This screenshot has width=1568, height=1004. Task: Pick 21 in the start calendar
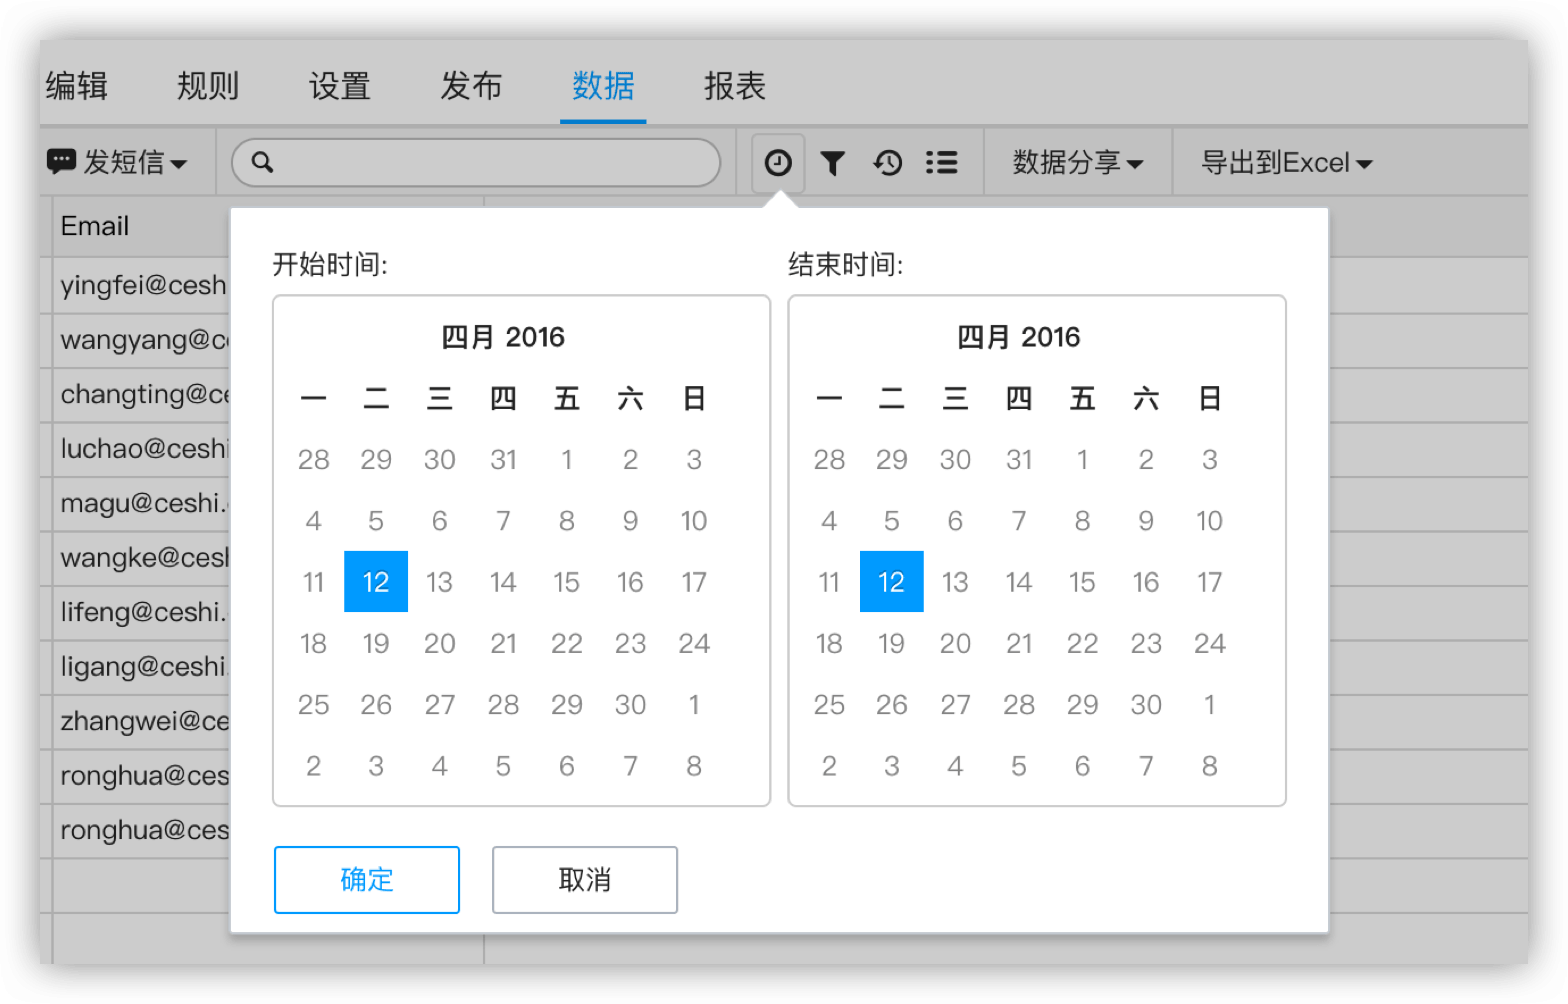coord(503,643)
